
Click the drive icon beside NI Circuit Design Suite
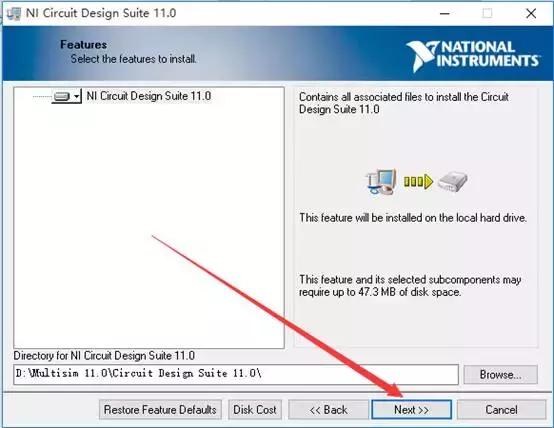click(62, 96)
